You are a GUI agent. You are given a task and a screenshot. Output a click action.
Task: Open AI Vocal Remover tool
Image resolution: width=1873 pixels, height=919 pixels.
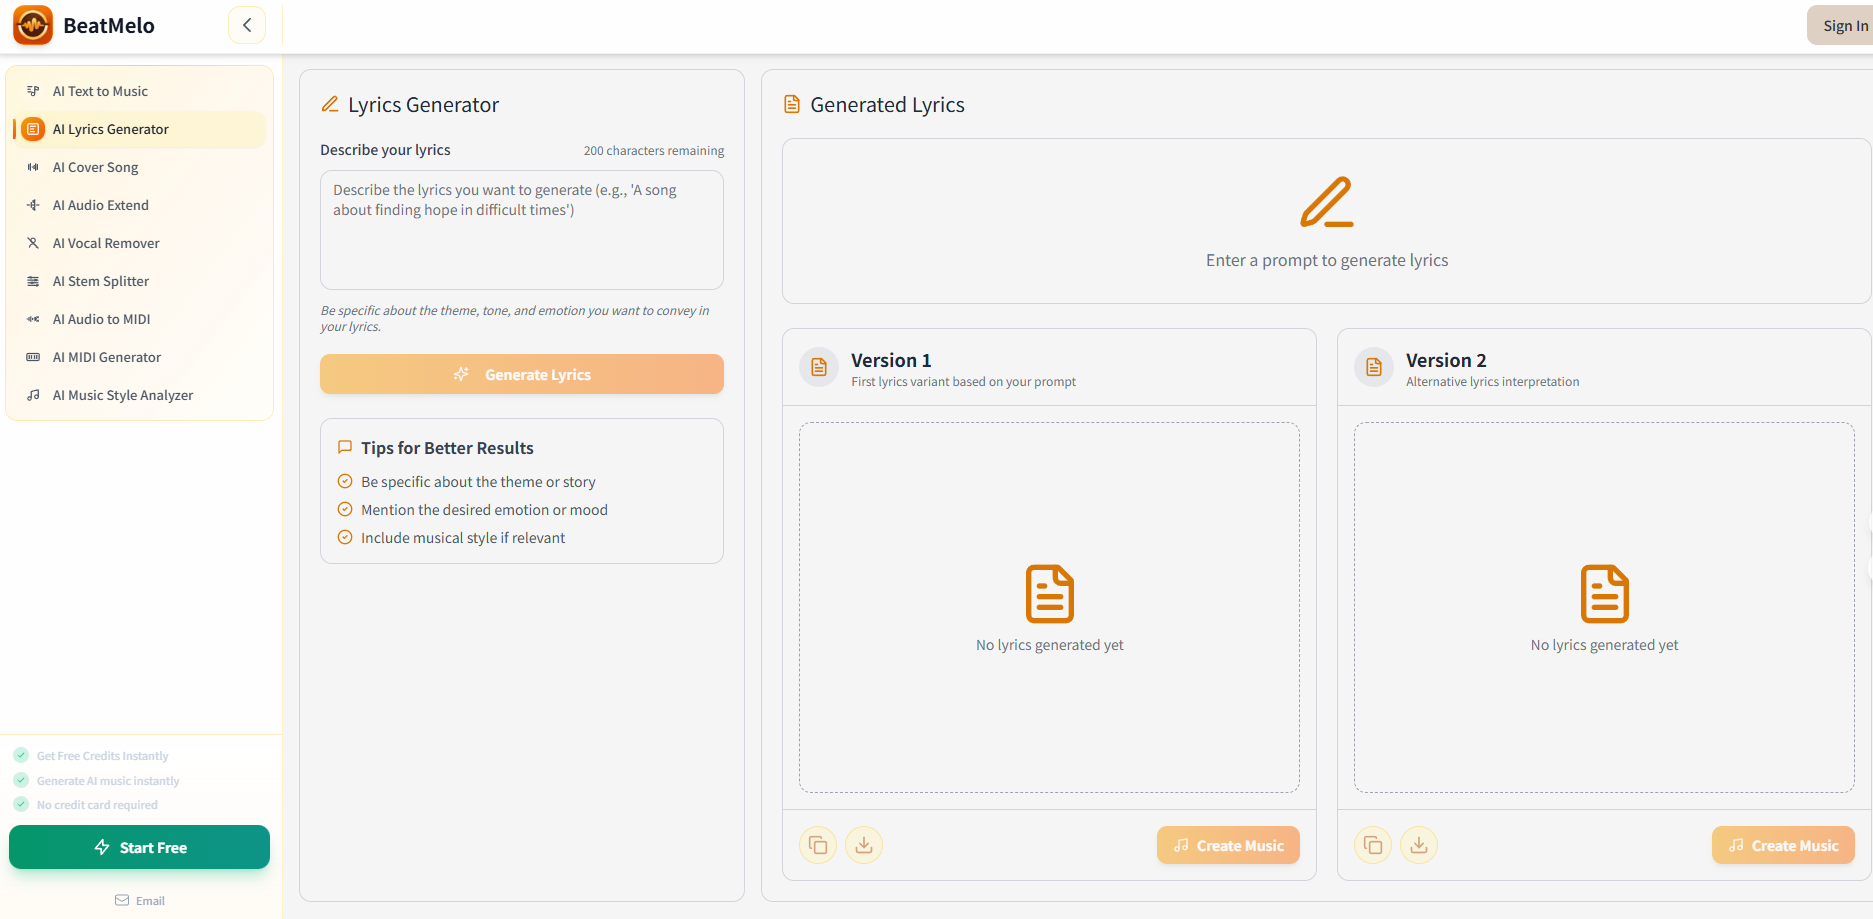140,243
